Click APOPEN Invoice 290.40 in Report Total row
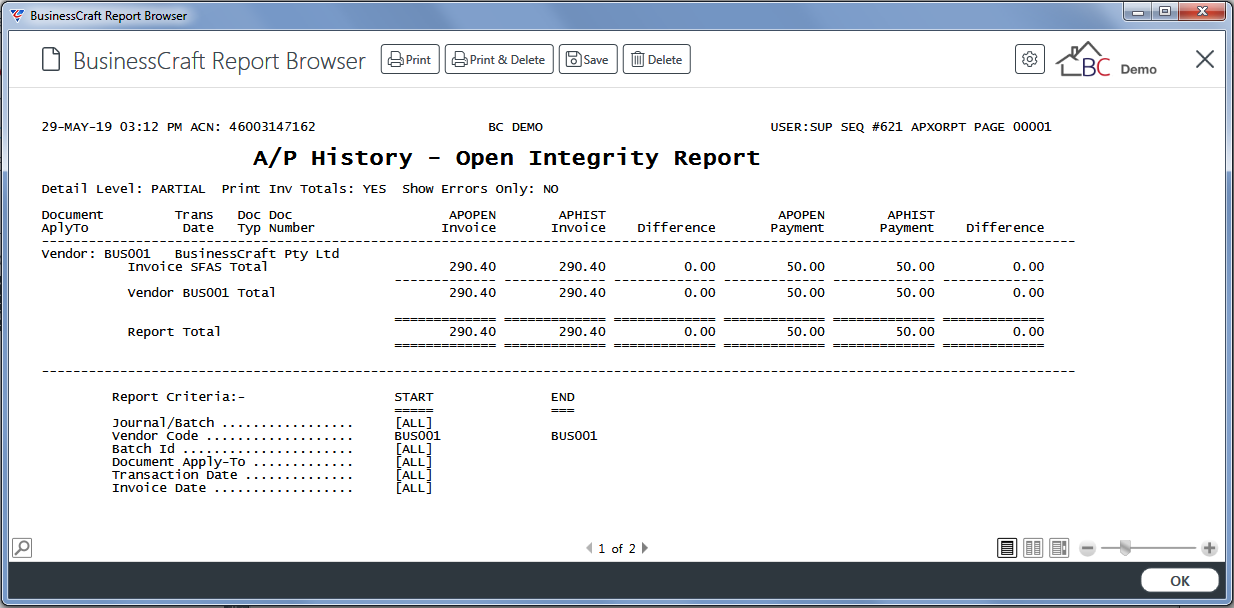 click(473, 332)
